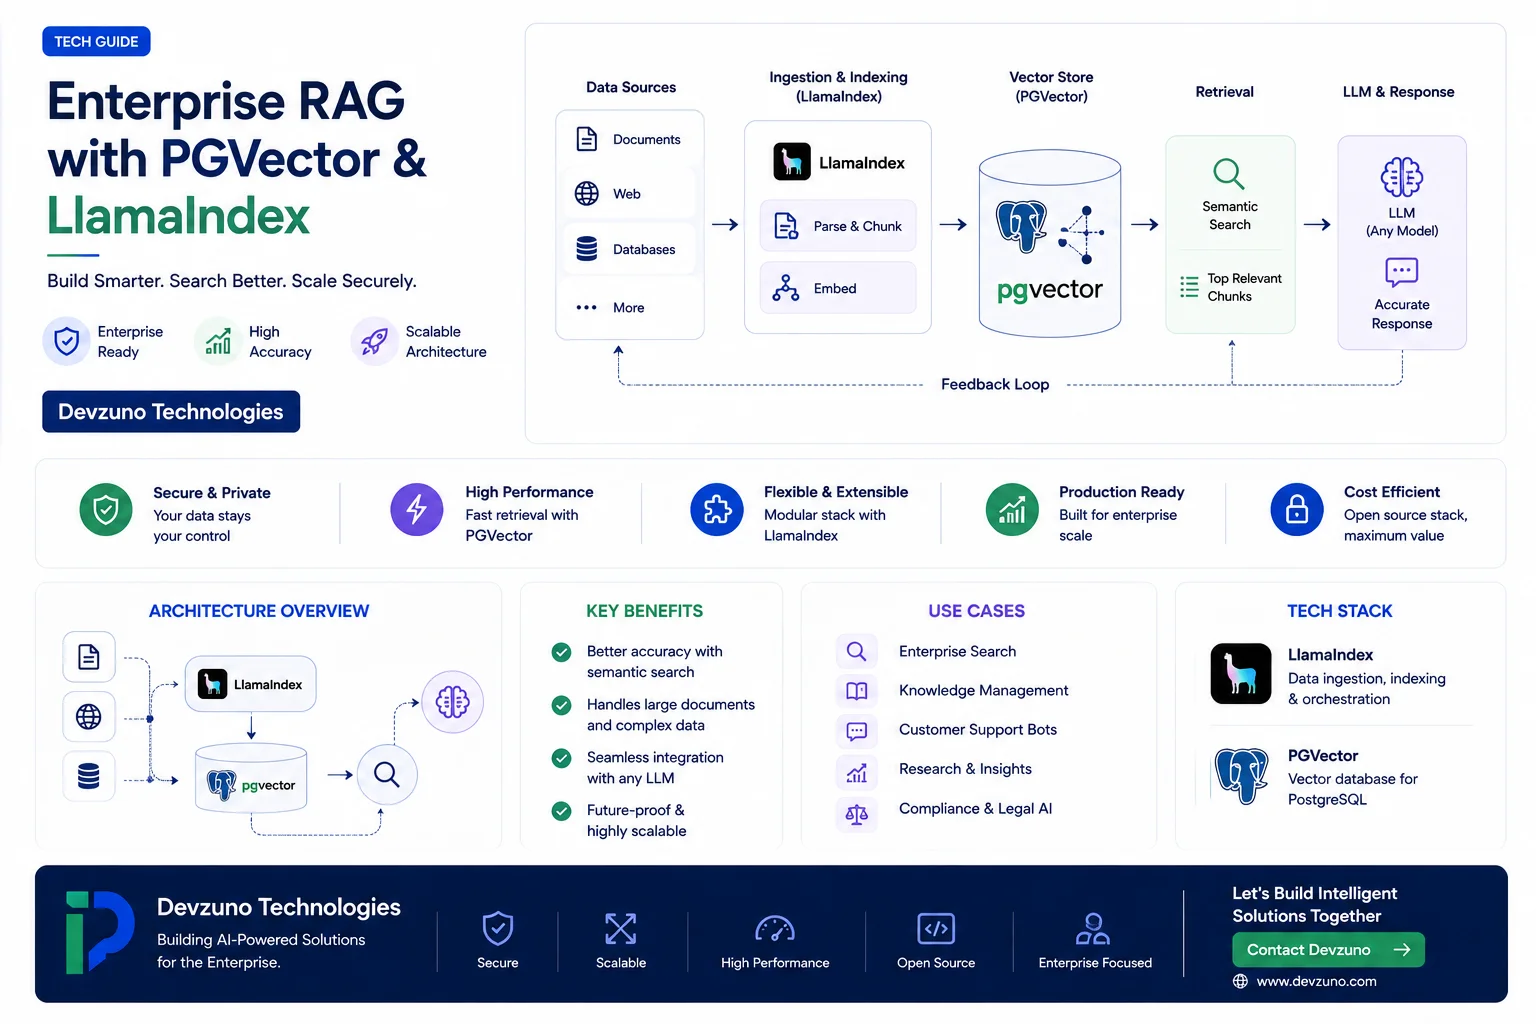Click the Customer Support Bots chat icon

click(x=857, y=731)
